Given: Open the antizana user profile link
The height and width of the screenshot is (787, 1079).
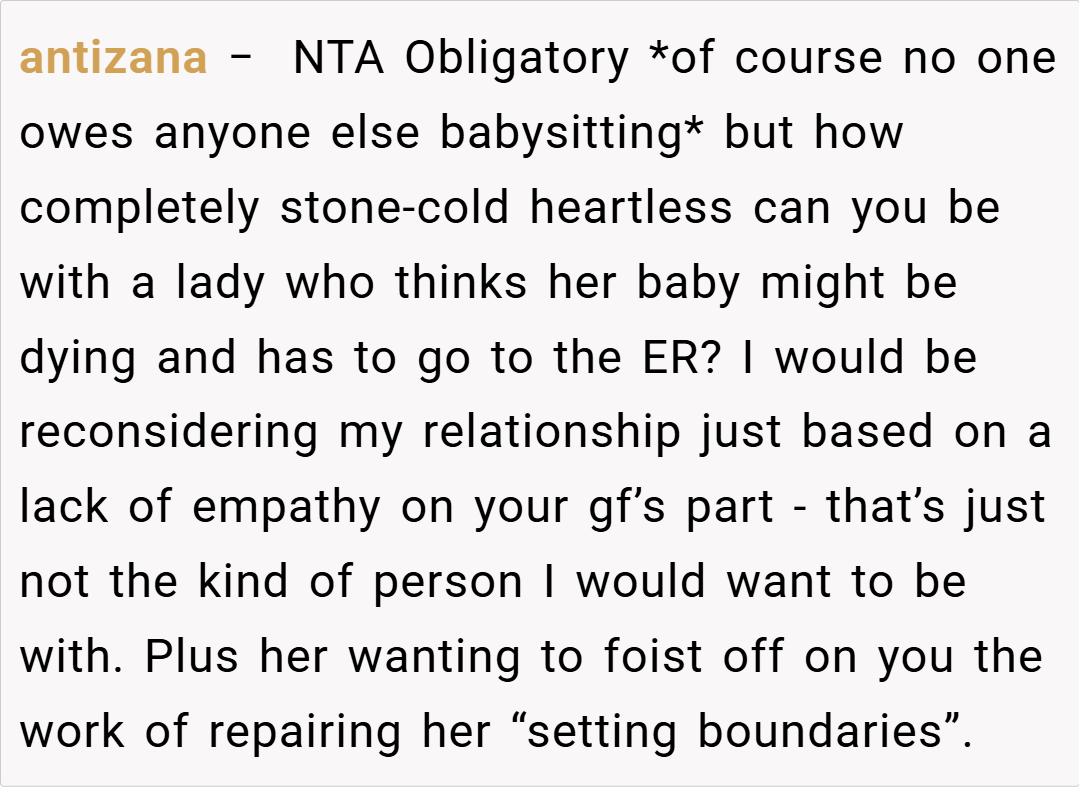Looking at the screenshot, I should (113, 58).
